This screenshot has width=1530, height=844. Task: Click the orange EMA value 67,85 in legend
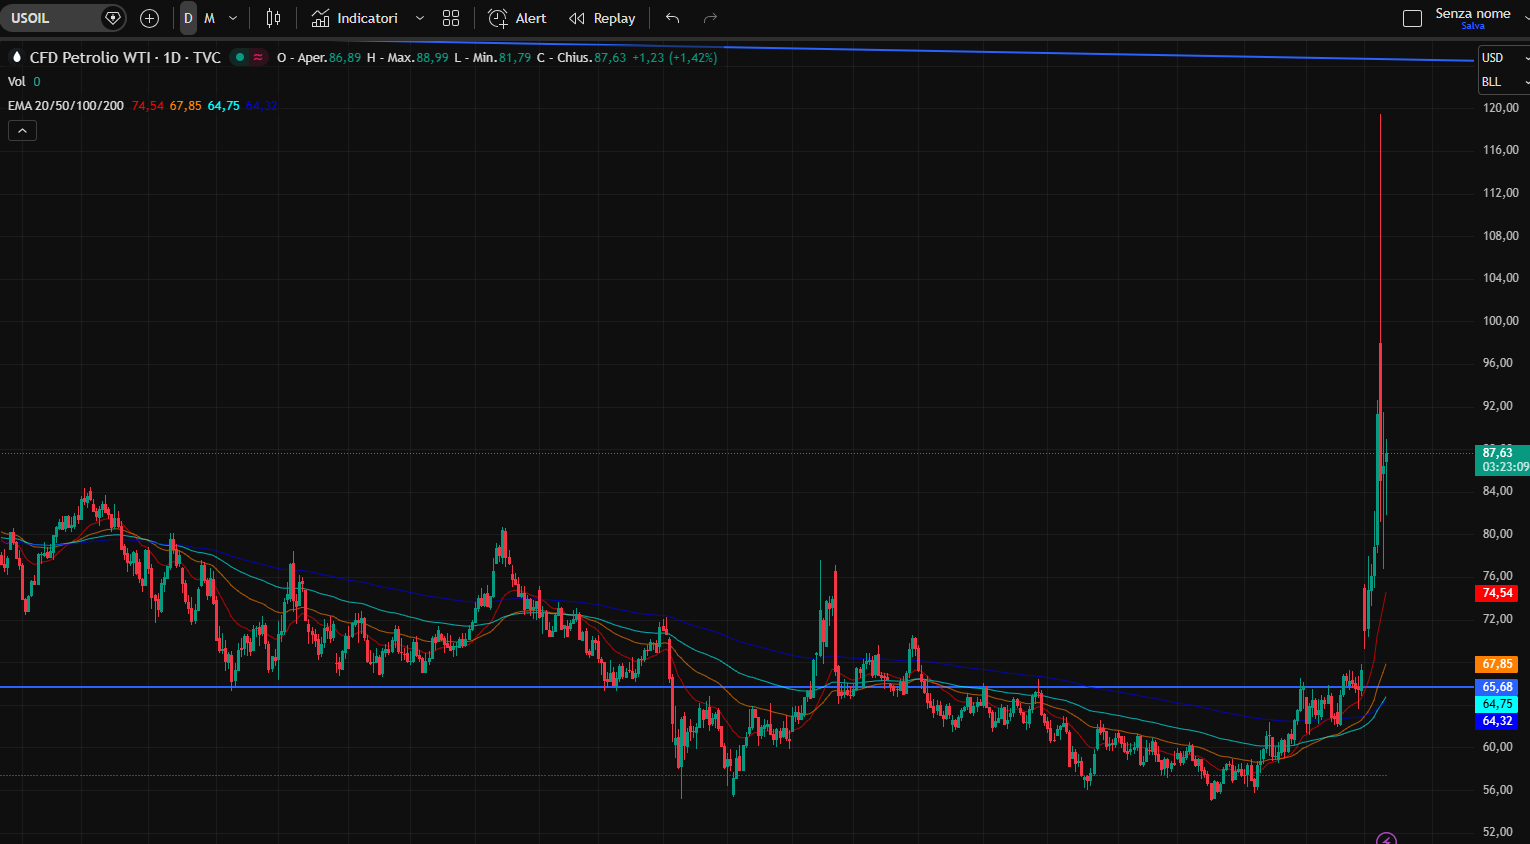tap(185, 106)
